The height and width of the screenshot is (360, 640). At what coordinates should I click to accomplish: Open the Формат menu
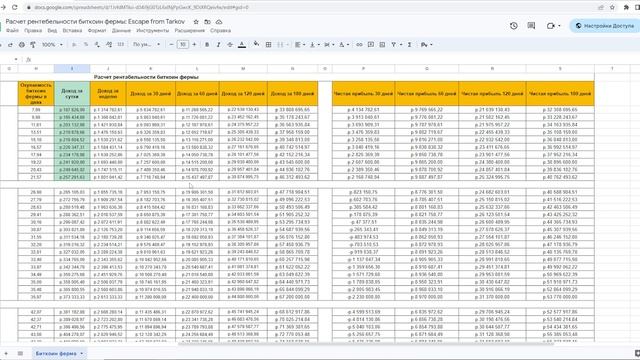(x=97, y=31)
